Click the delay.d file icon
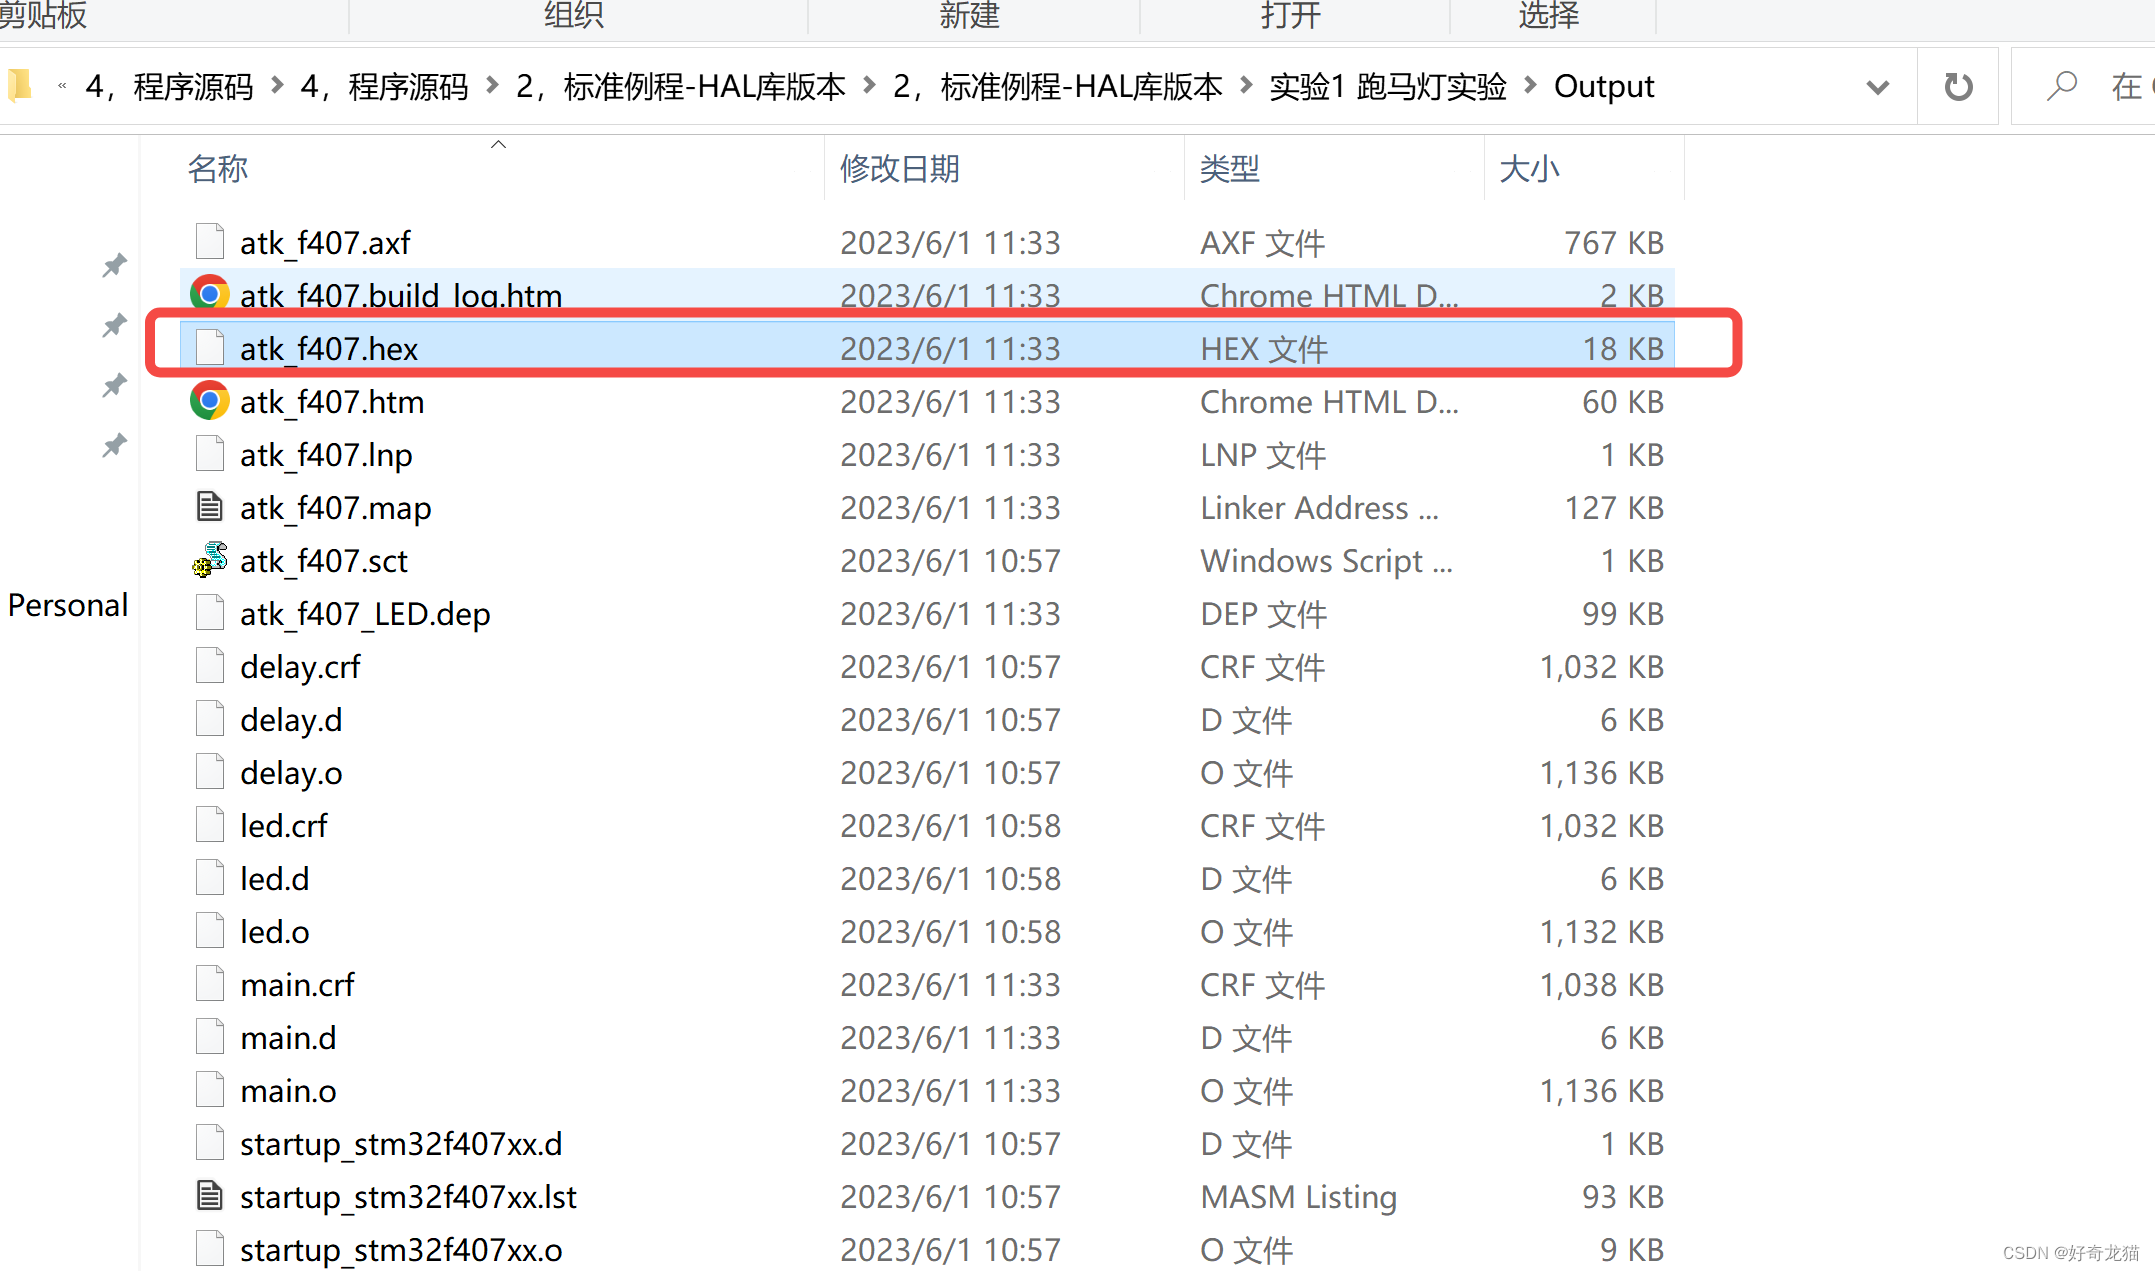The height and width of the screenshot is (1271, 2155). point(210,719)
